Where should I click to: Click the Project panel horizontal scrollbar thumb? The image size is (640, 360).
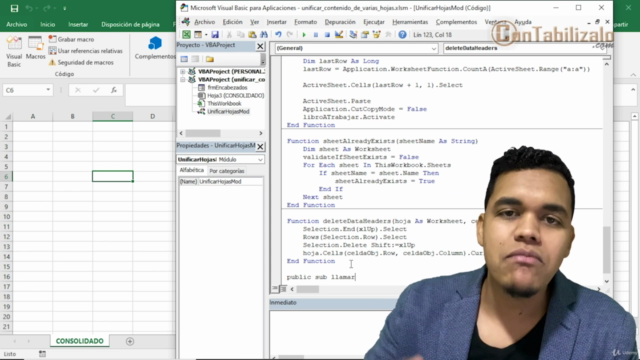203,133
